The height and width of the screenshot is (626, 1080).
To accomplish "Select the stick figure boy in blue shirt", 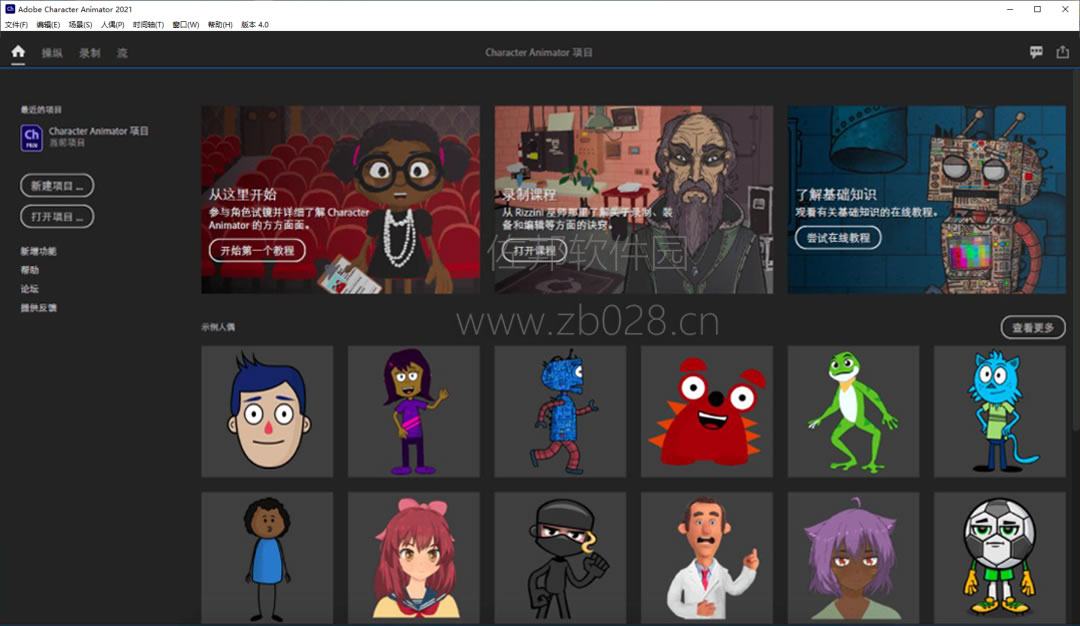I will click(267, 558).
